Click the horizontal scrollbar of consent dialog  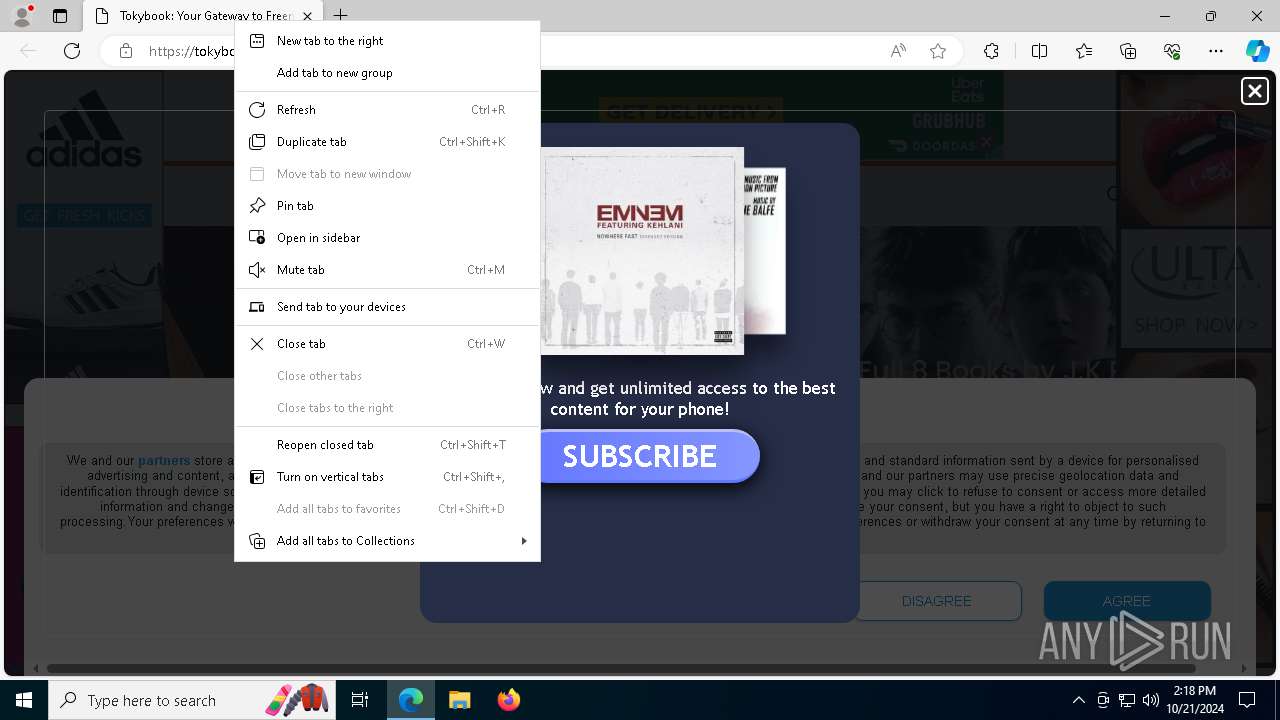[x=620, y=668]
